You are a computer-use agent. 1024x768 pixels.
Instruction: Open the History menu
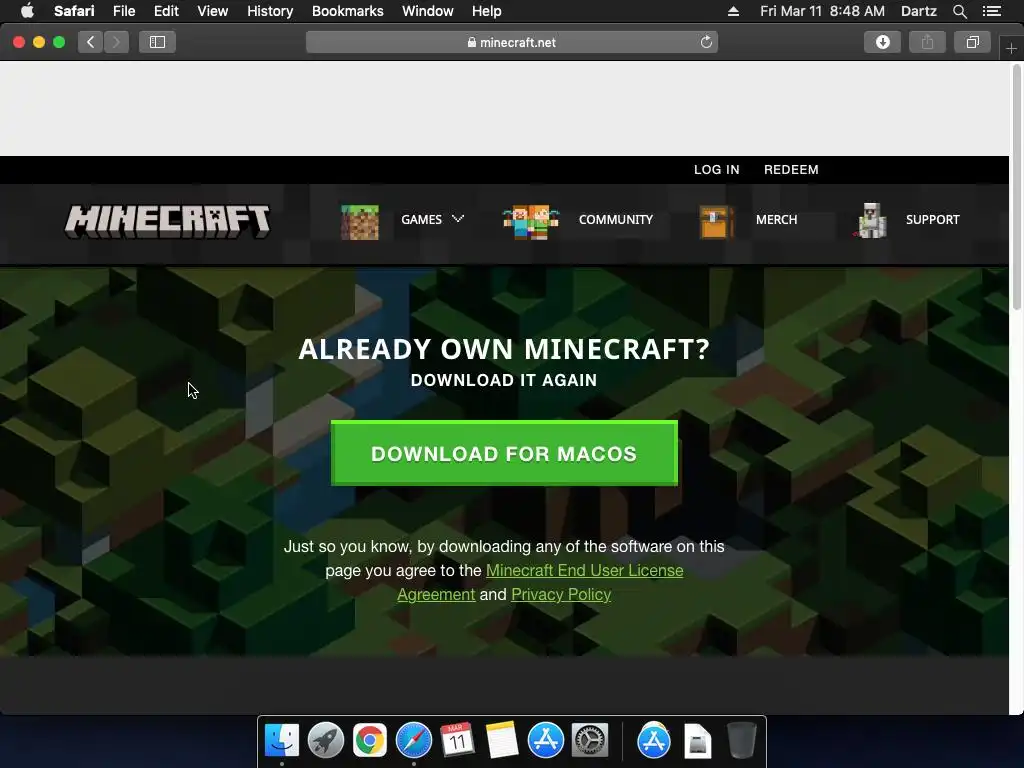click(x=270, y=11)
